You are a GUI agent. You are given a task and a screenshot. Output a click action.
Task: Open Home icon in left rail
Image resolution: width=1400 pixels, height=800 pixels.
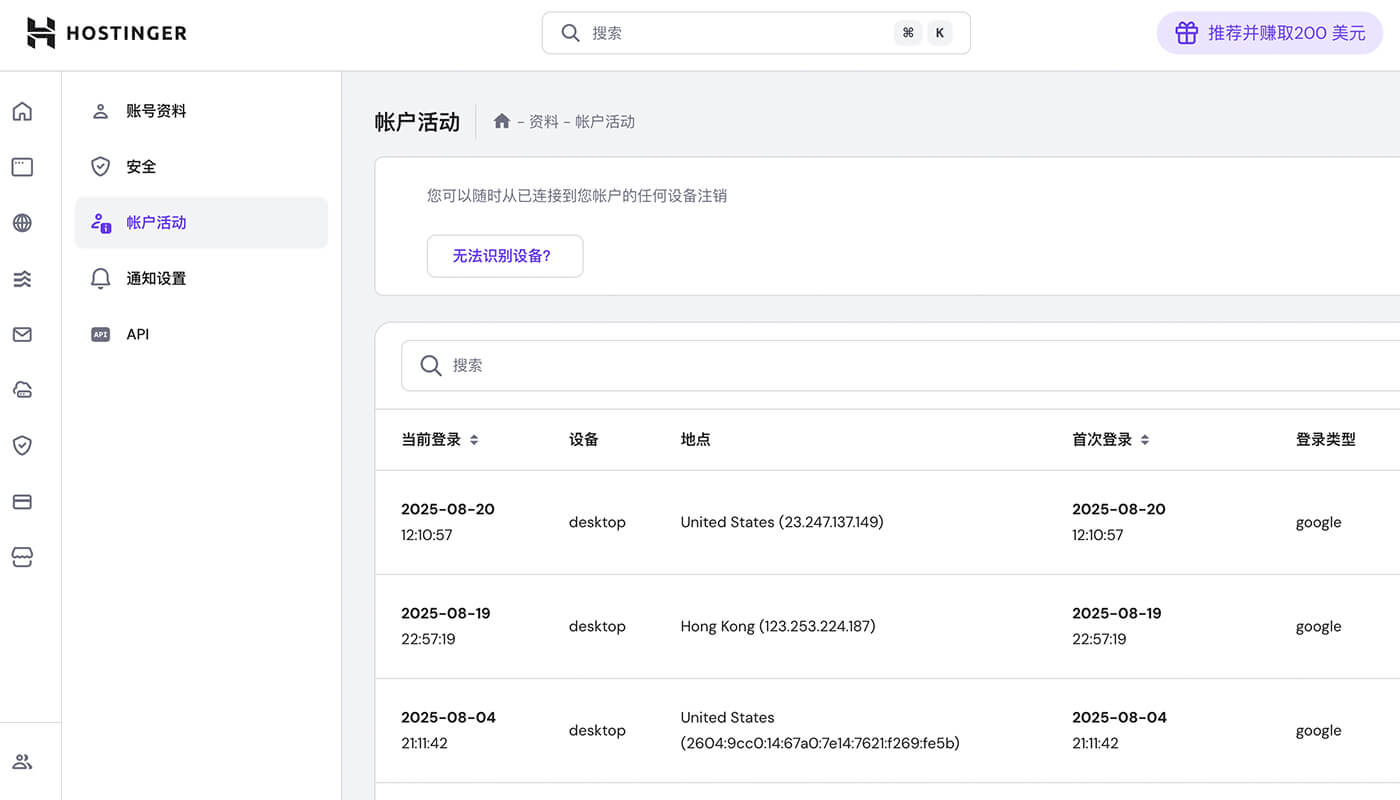22,111
